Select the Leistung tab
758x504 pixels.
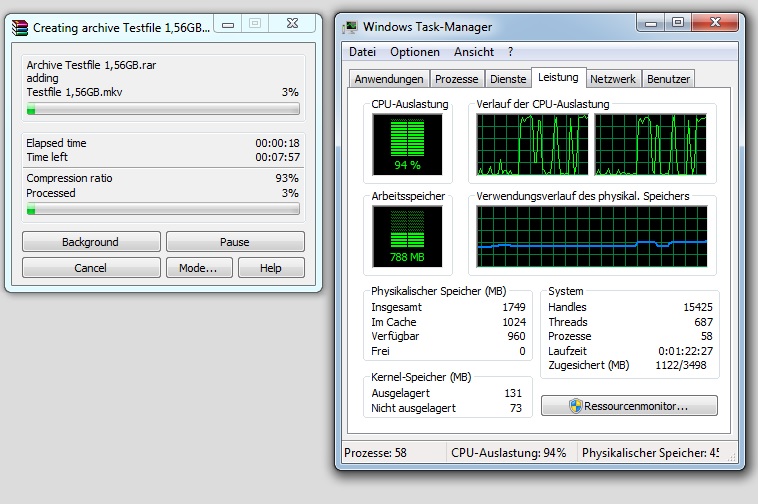tap(558, 77)
